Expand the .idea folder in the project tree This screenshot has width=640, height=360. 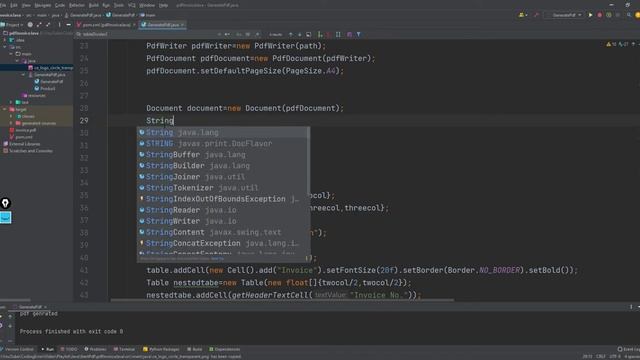(5, 40)
